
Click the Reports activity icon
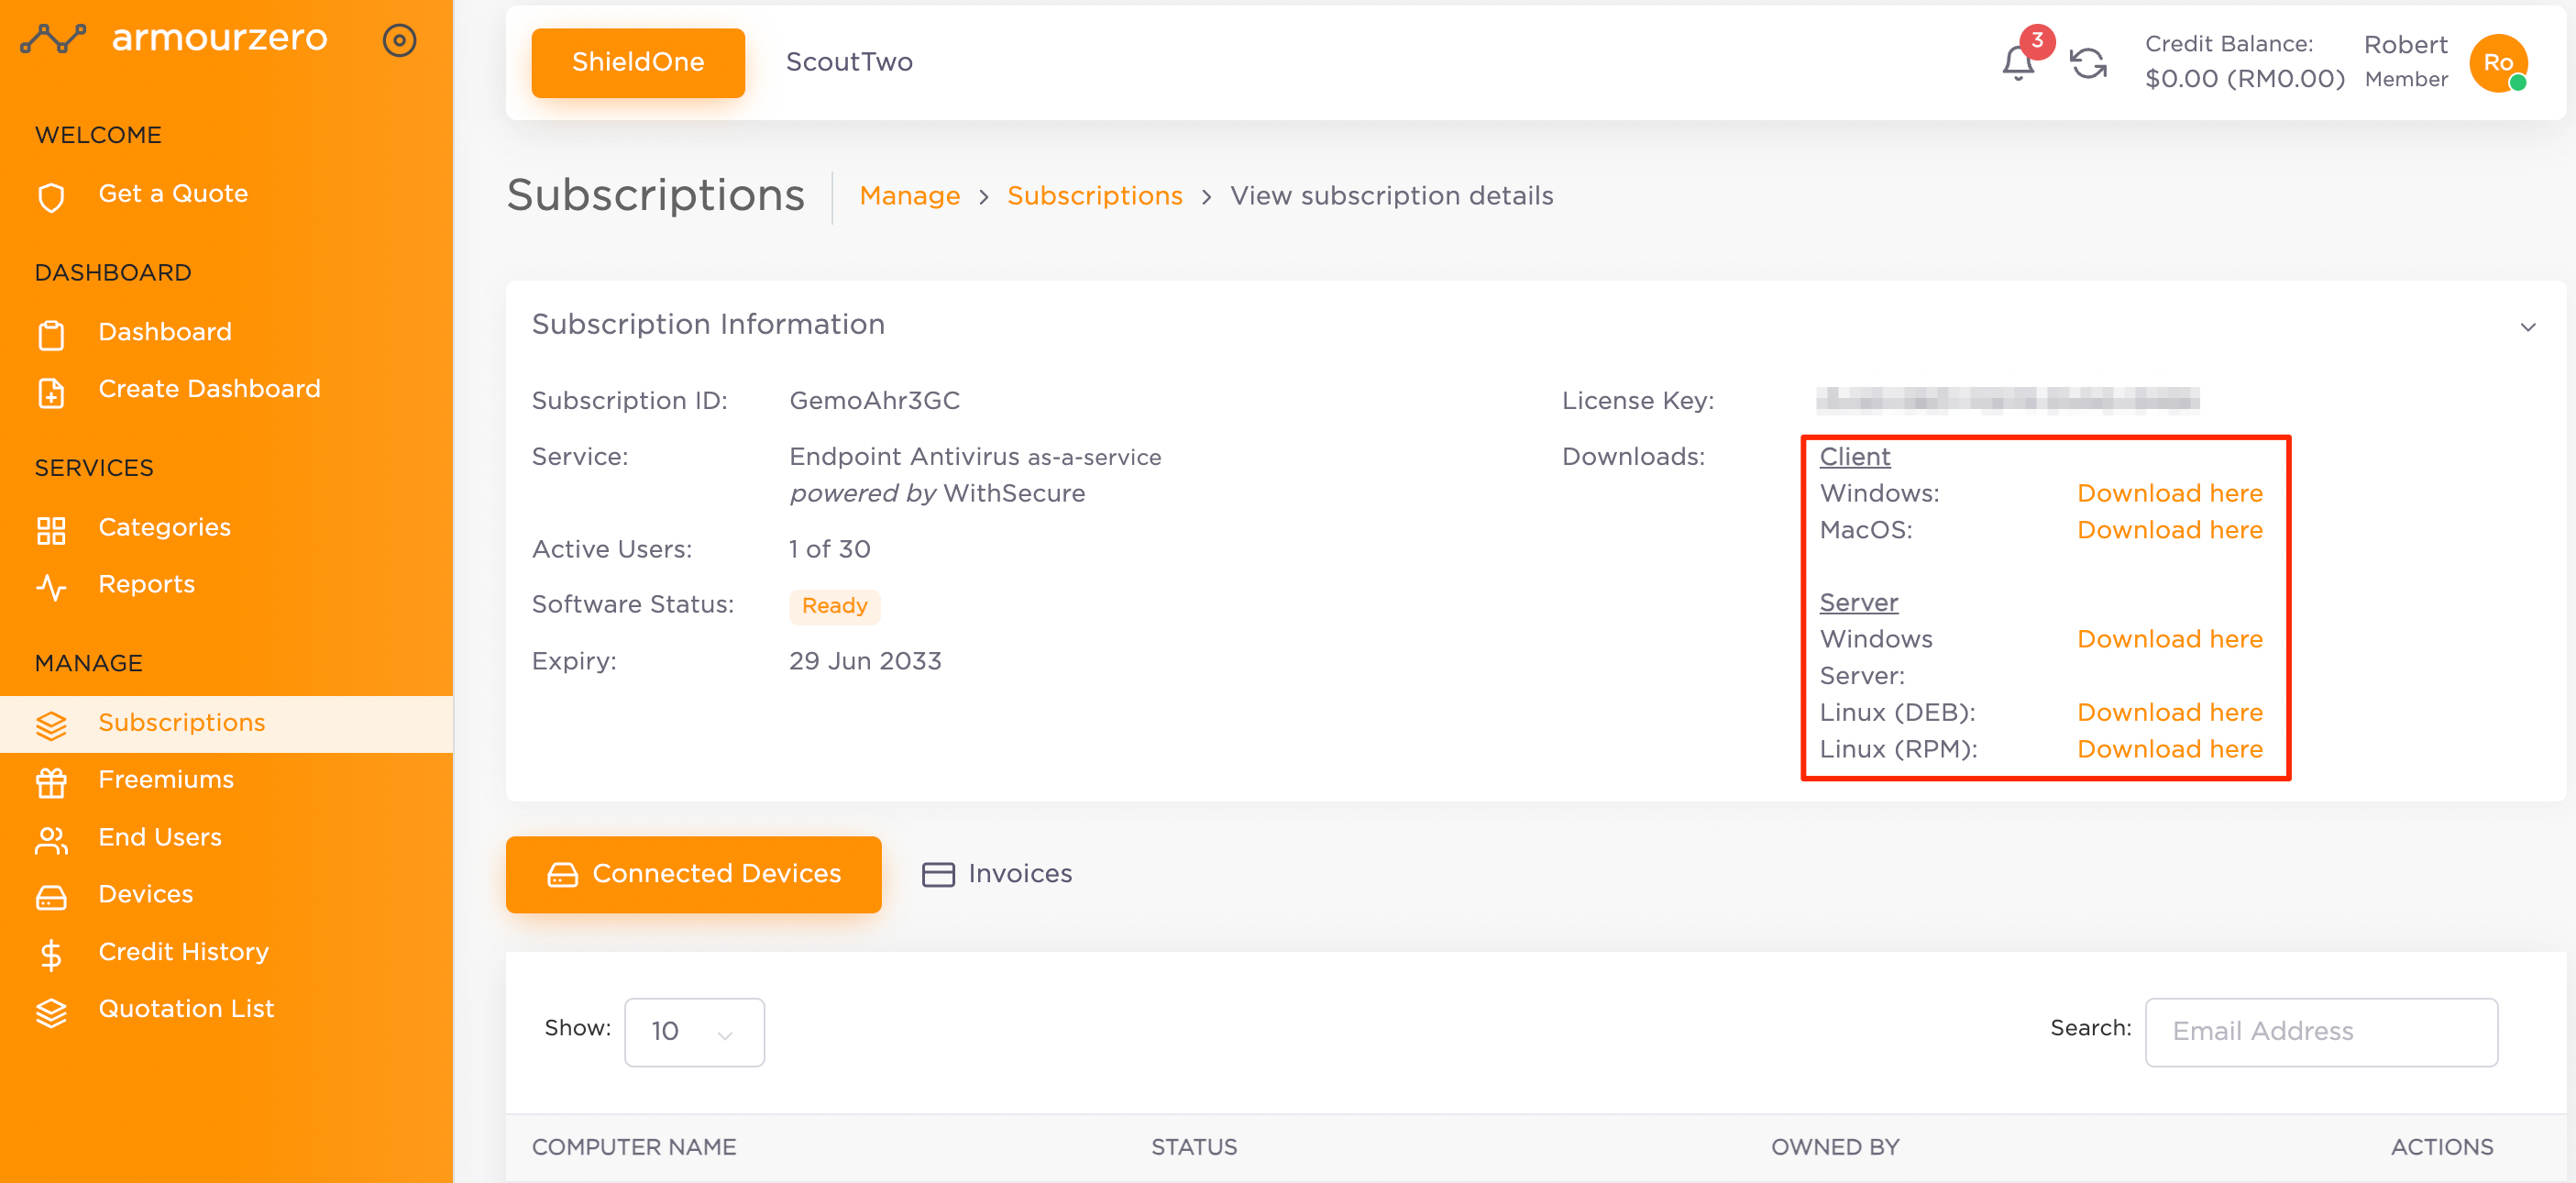click(x=51, y=586)
